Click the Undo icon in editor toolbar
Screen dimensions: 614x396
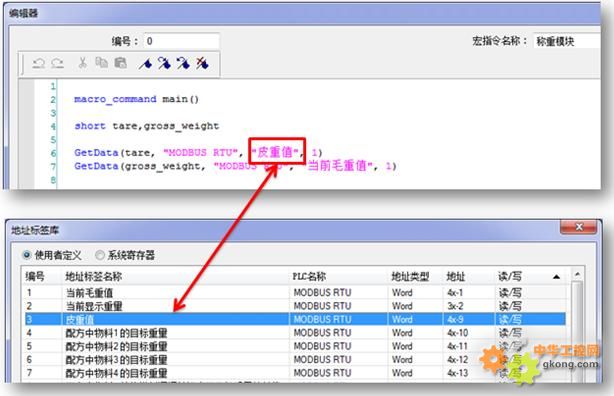[39, 63]
